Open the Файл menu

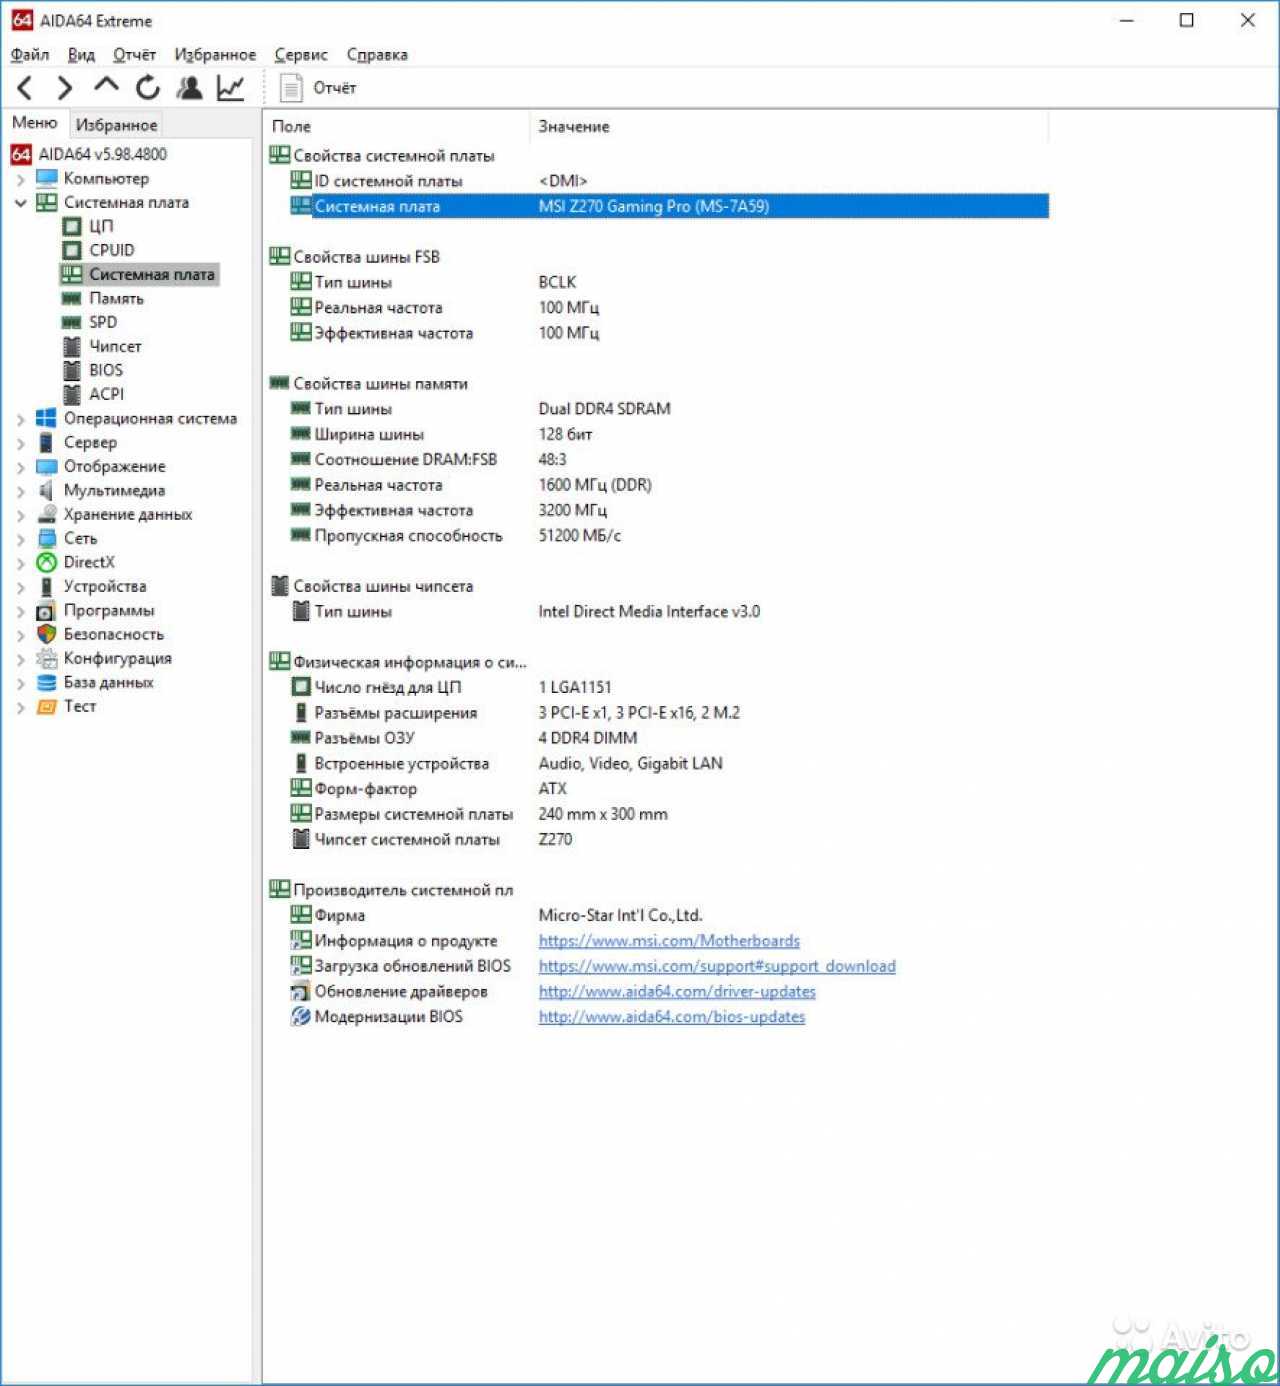tap(30, 55)
